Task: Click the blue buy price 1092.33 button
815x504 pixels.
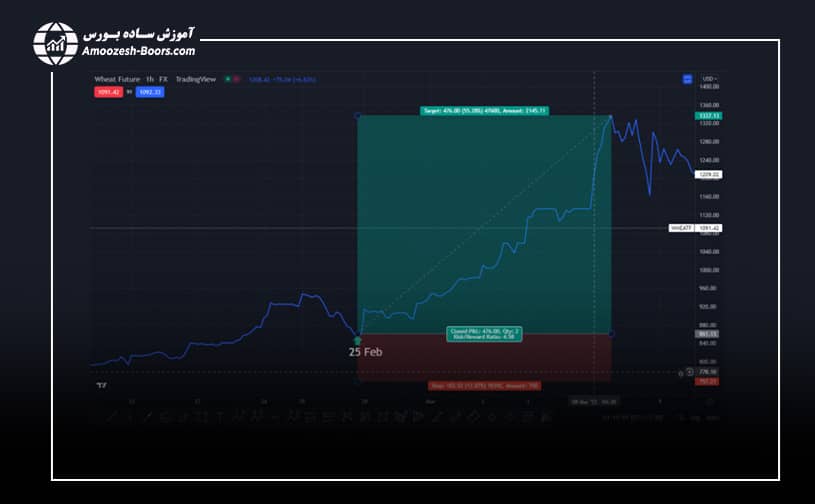Action: tap(150, 92)
